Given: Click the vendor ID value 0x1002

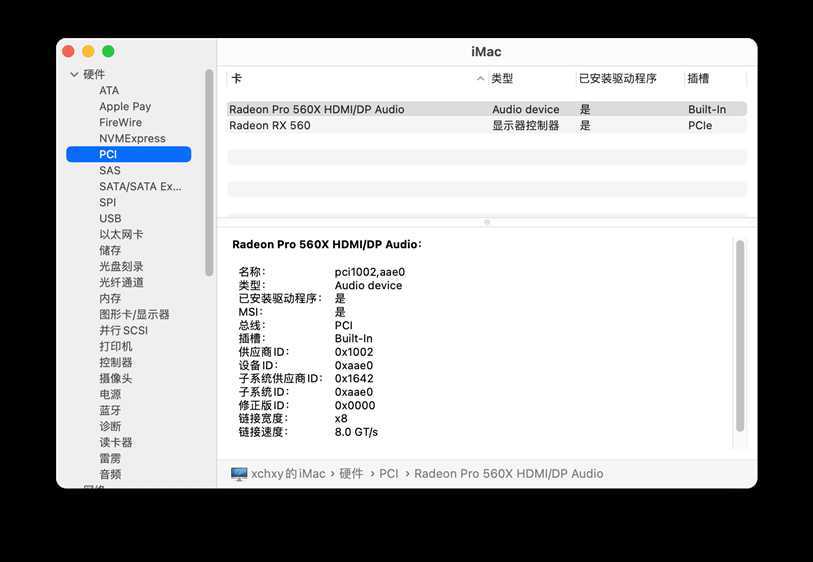Looking at the screenshot, I should 354,352.
